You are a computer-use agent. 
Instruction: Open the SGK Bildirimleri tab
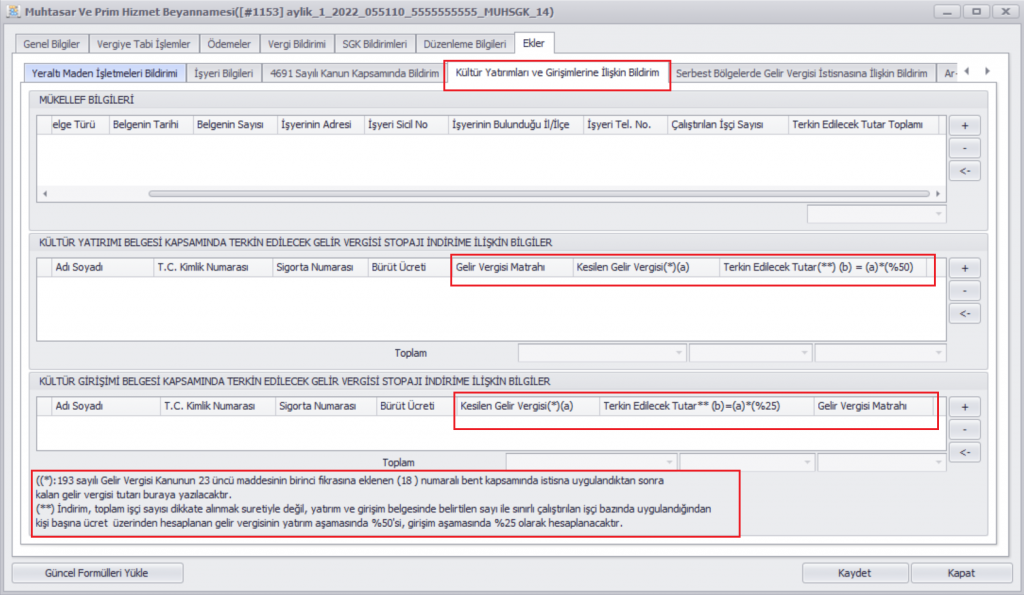374,44
